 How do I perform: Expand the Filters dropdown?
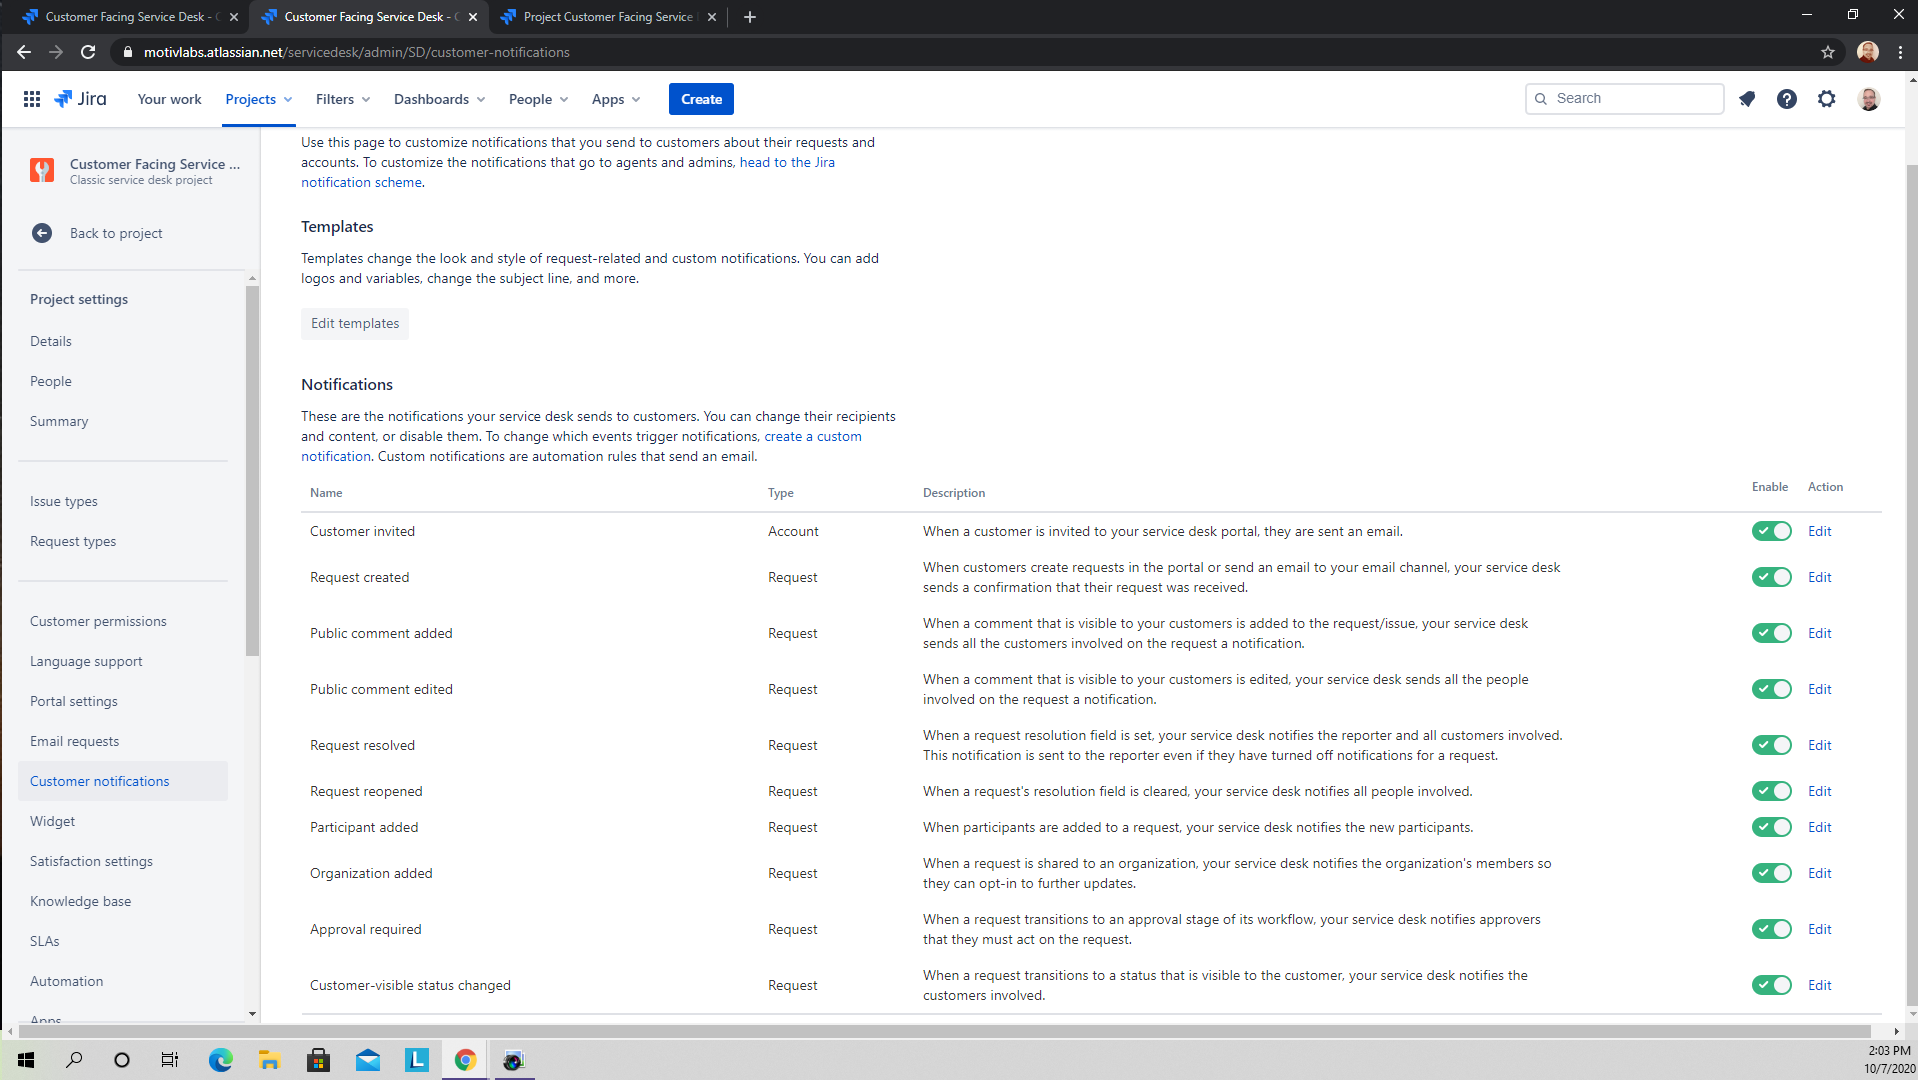[343, 99]
